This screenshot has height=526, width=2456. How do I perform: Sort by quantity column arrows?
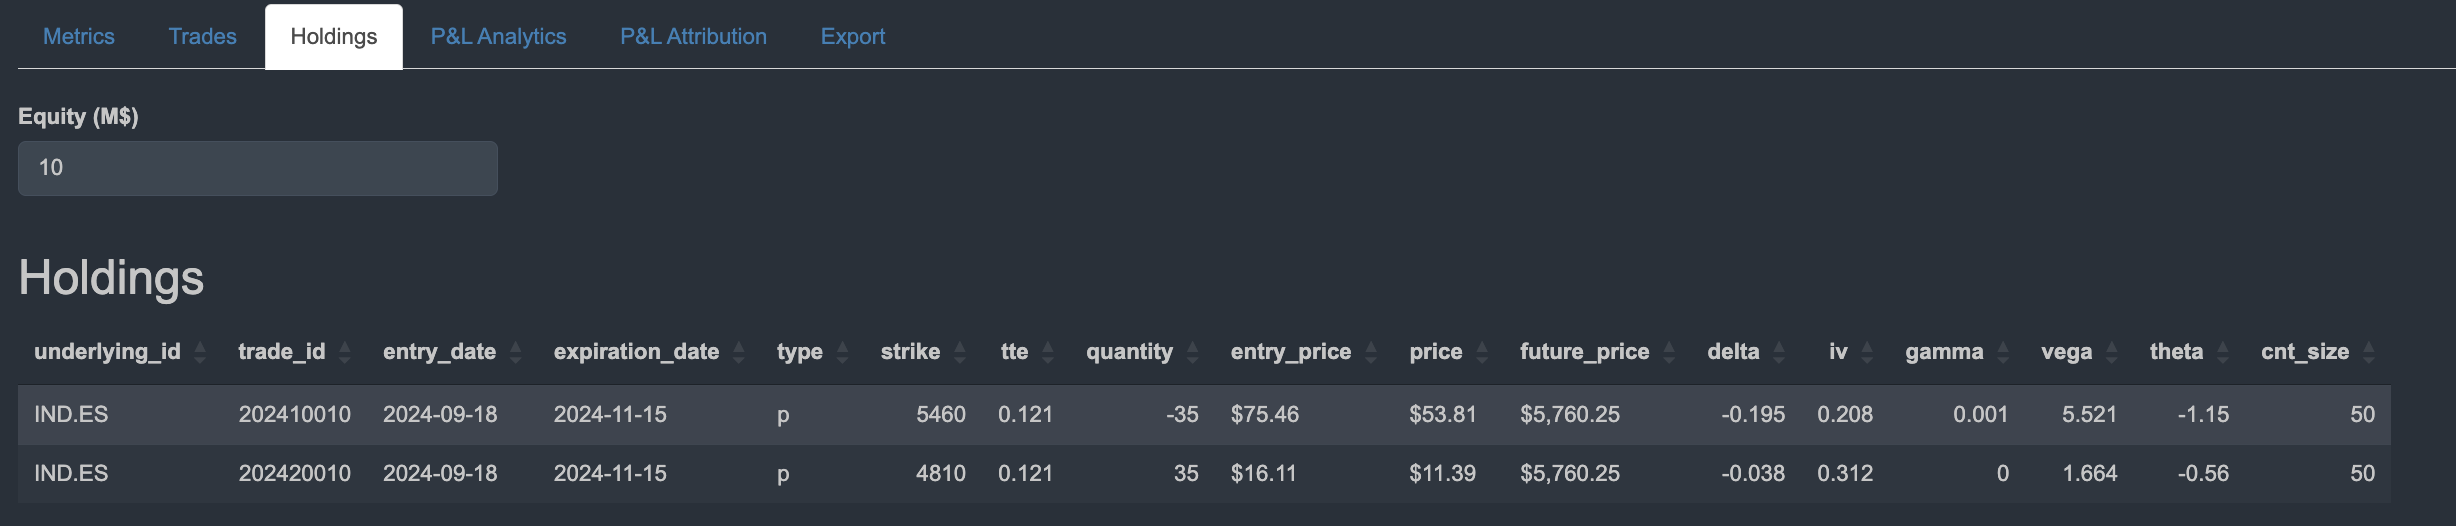[1193, 352]
